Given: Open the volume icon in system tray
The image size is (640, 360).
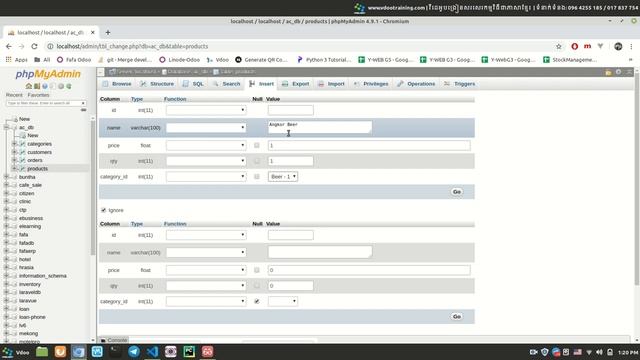Looking at the screenshot, I should pyautogui.click(x=599, y=352).
